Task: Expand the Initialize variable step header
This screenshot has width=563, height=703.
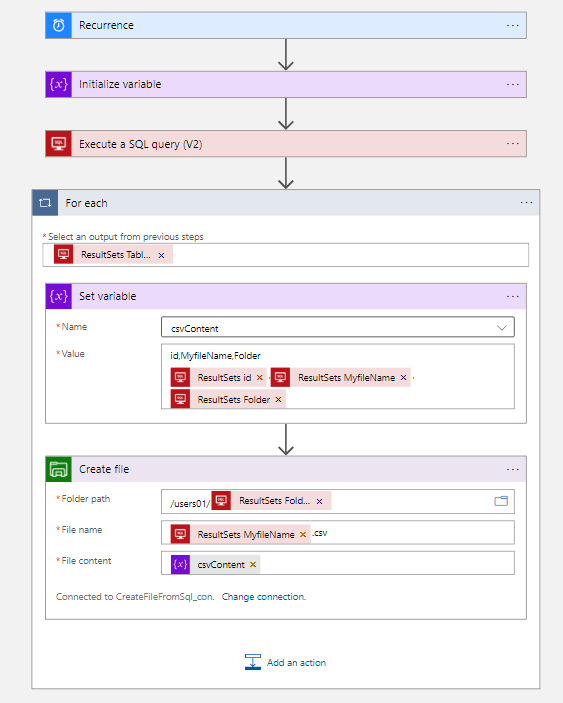Action: tap(286, 85)
